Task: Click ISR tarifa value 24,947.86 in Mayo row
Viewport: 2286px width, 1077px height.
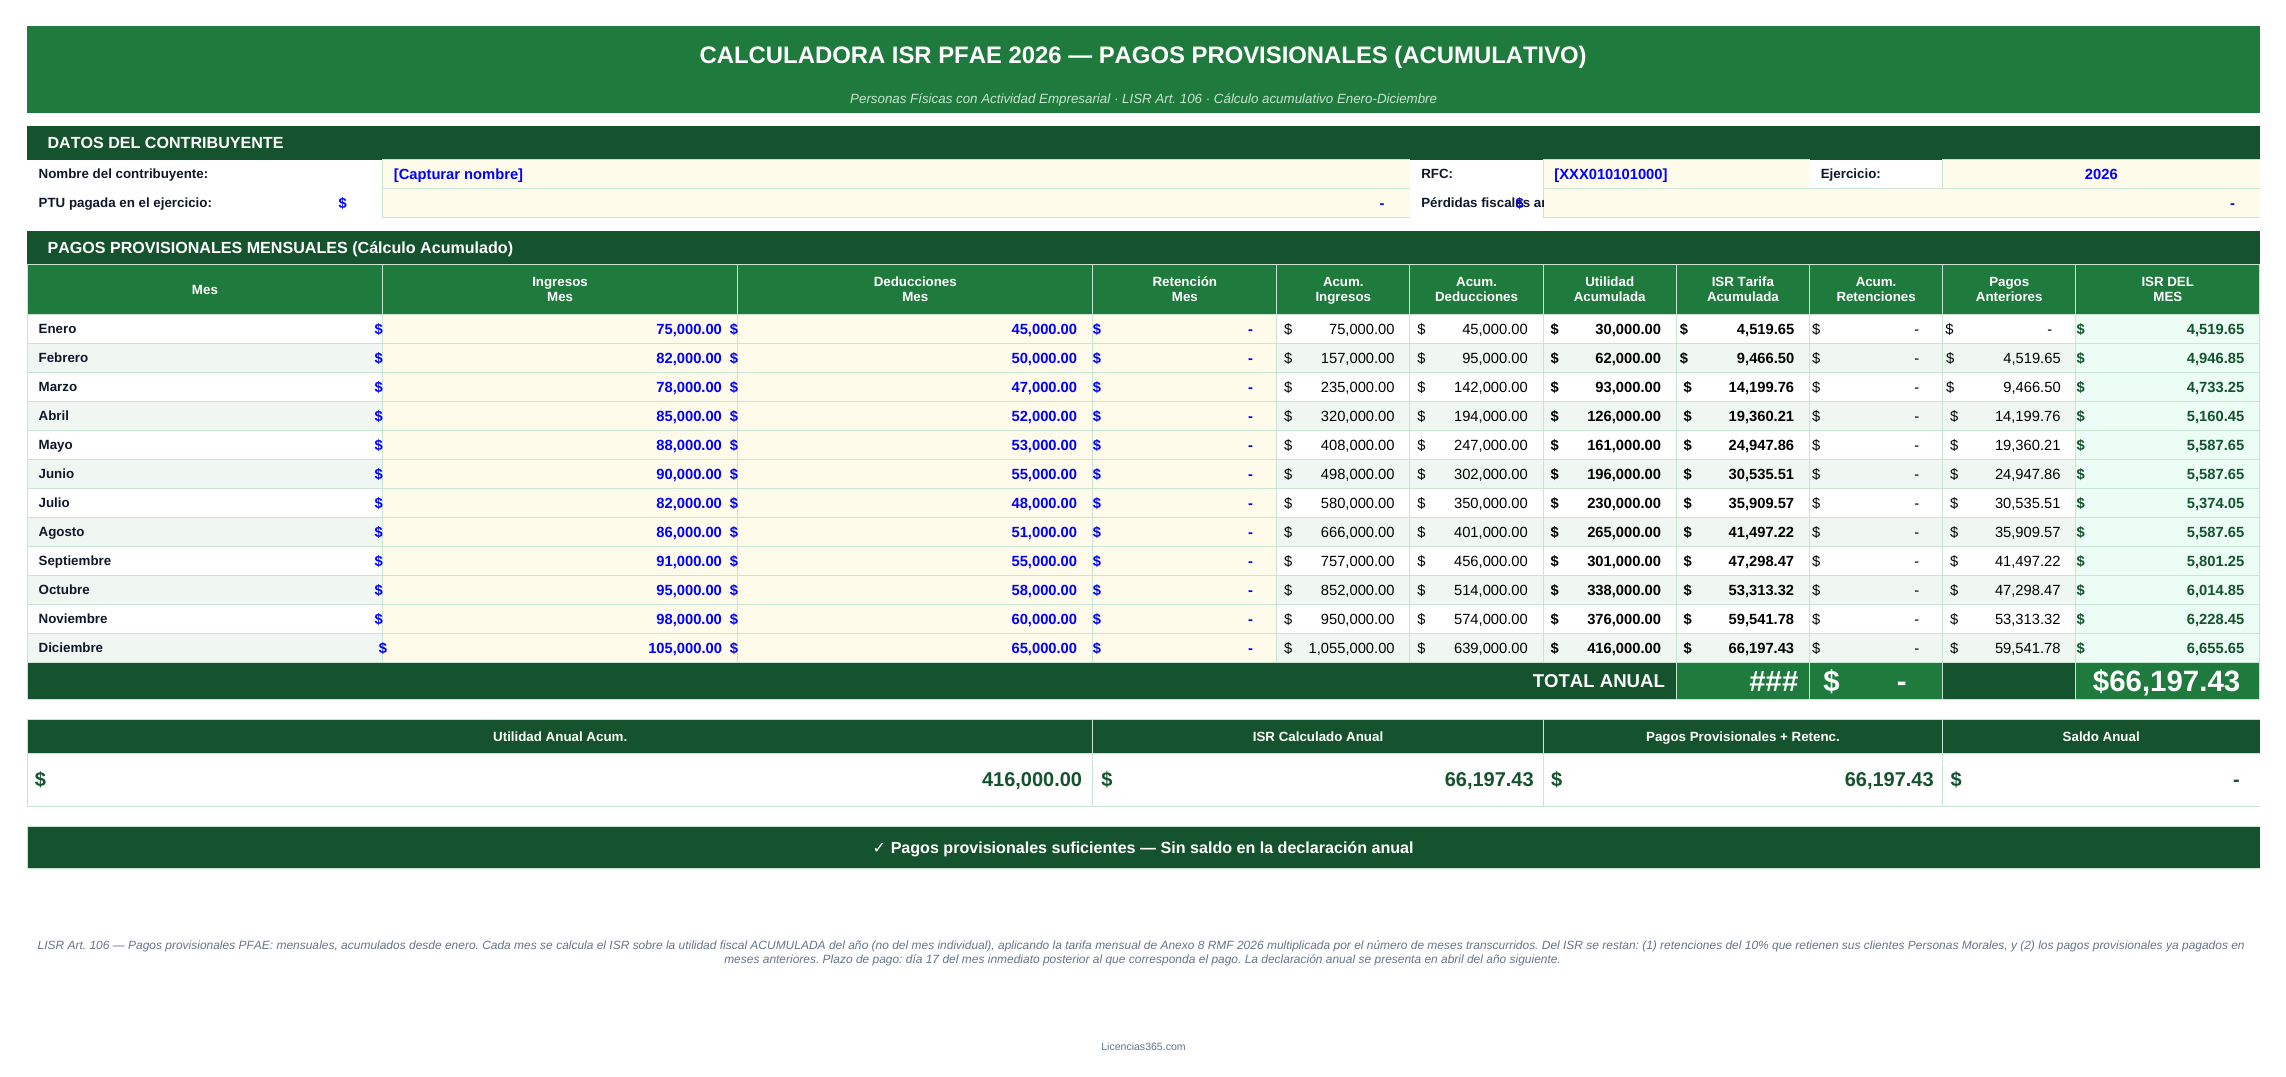Action: 1743,445
